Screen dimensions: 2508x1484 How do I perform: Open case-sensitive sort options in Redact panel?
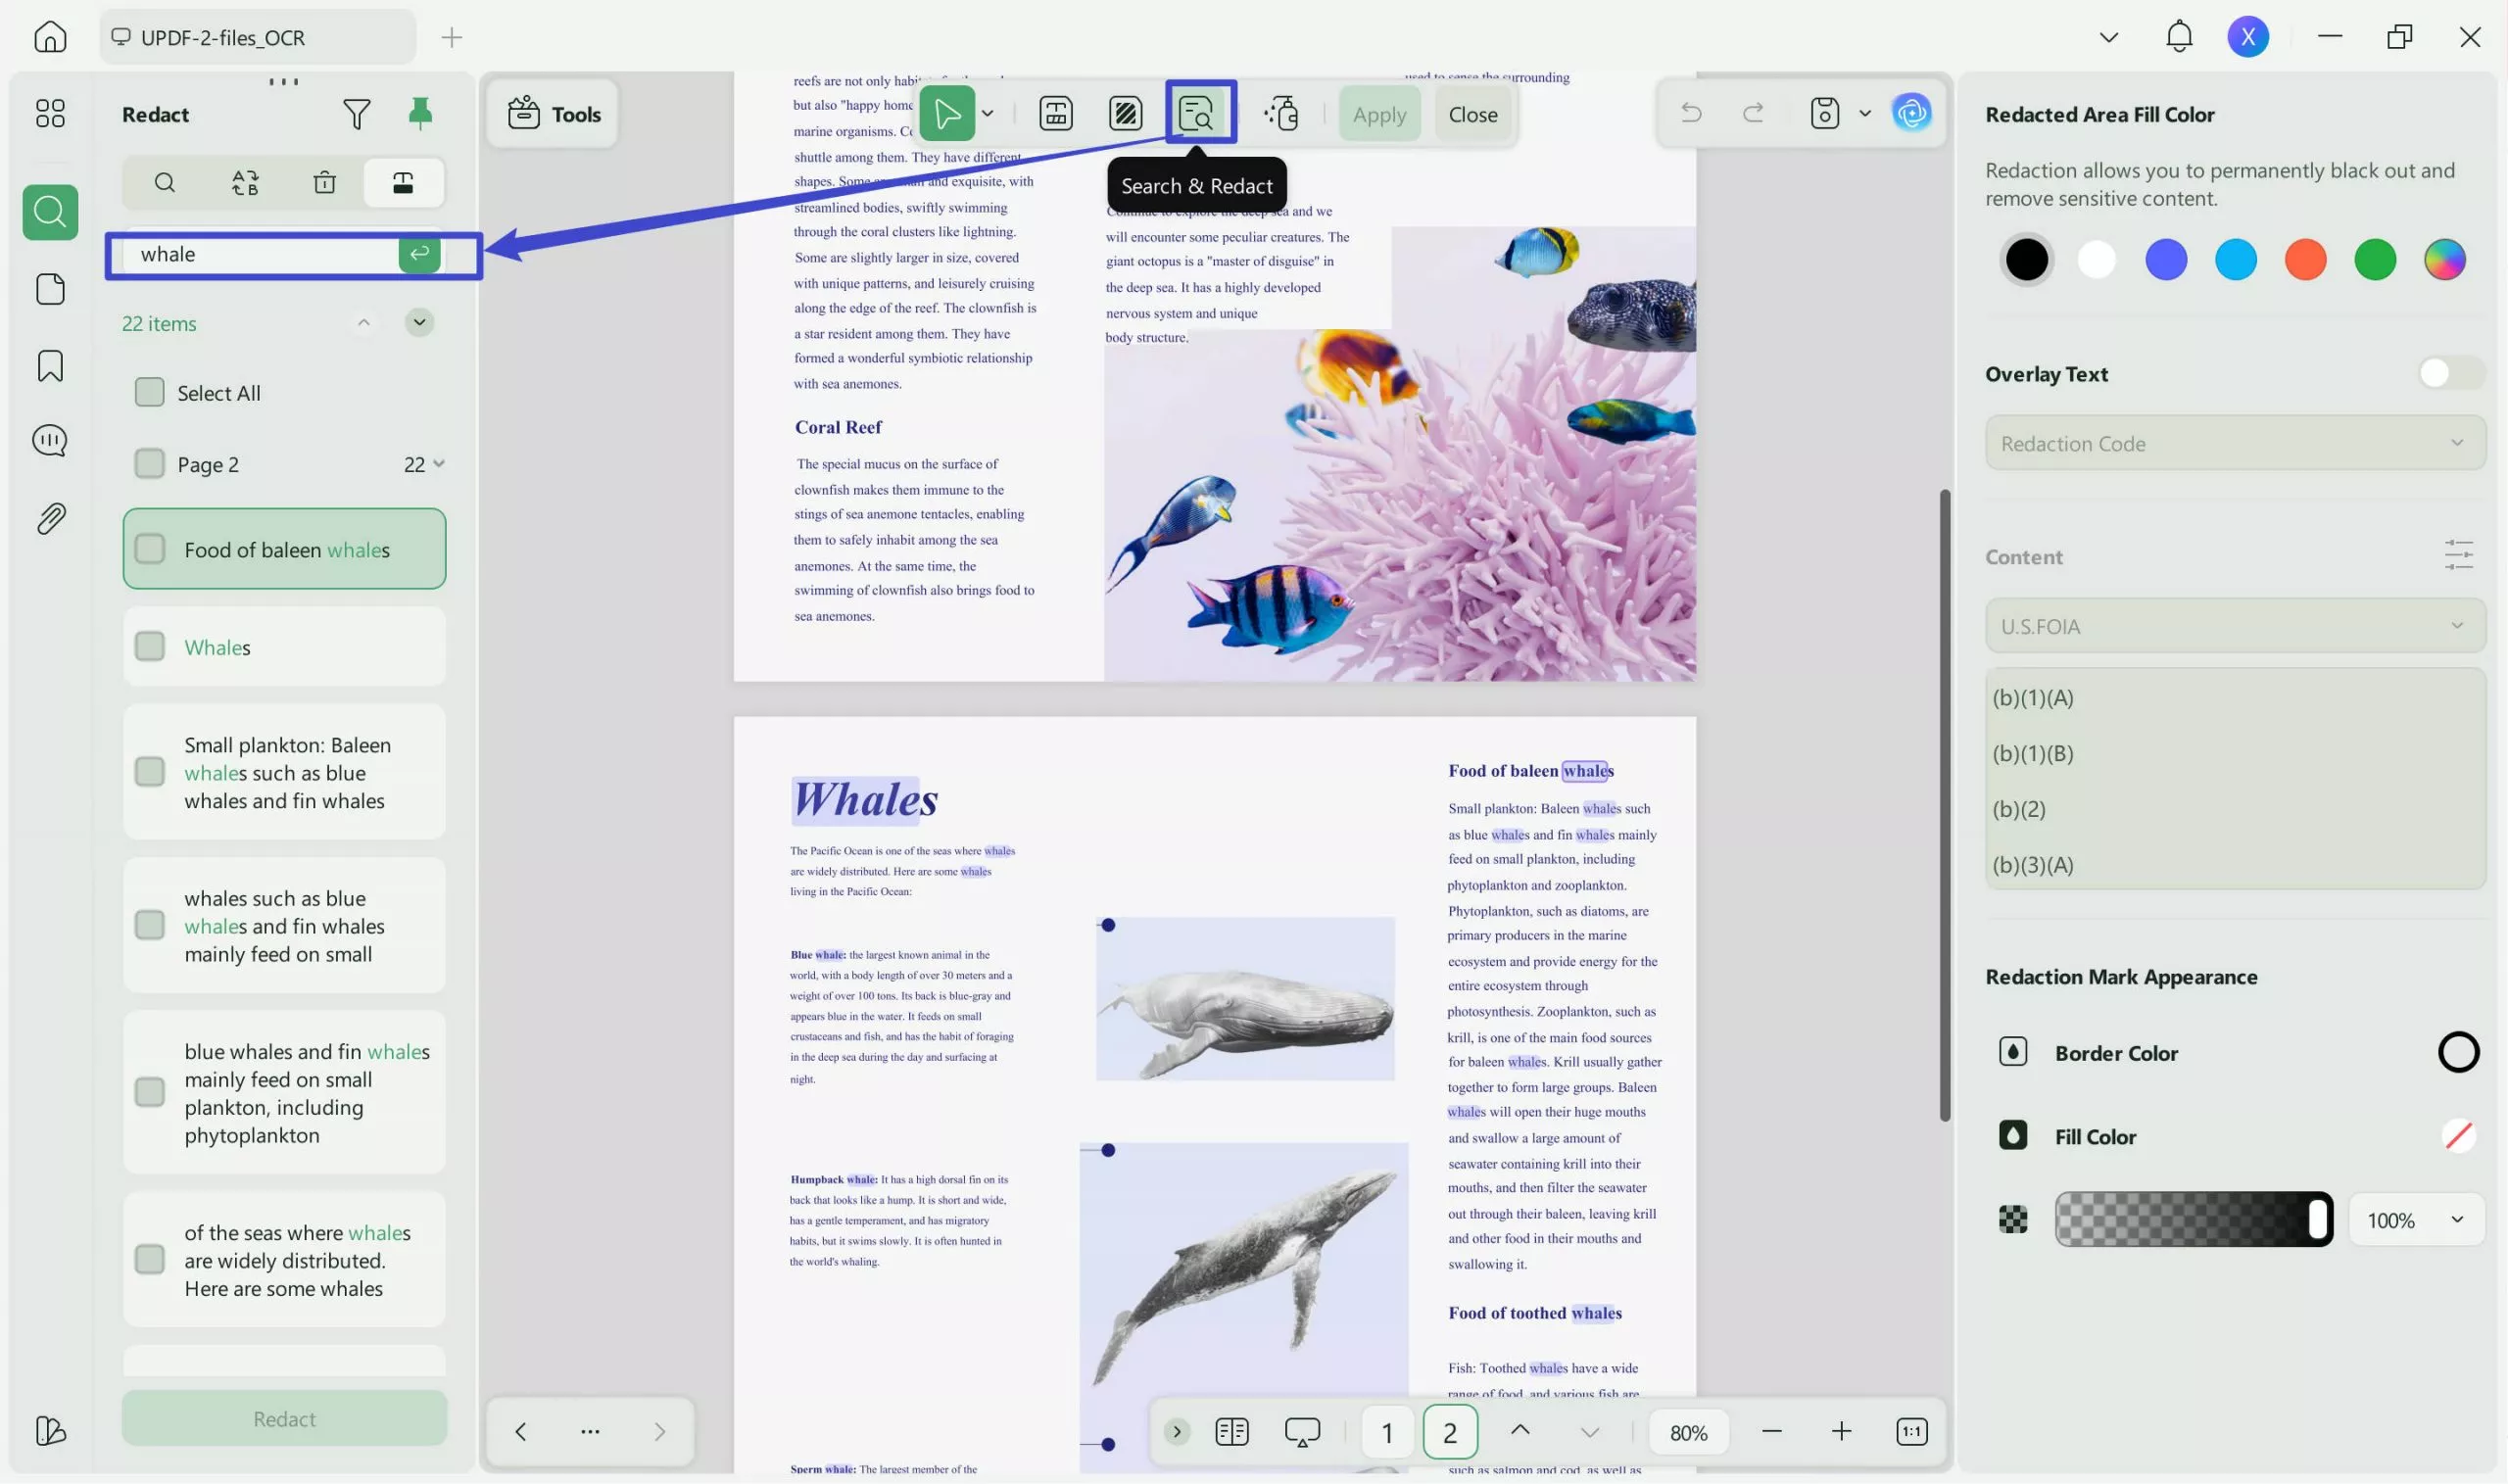tap(244, 182)
